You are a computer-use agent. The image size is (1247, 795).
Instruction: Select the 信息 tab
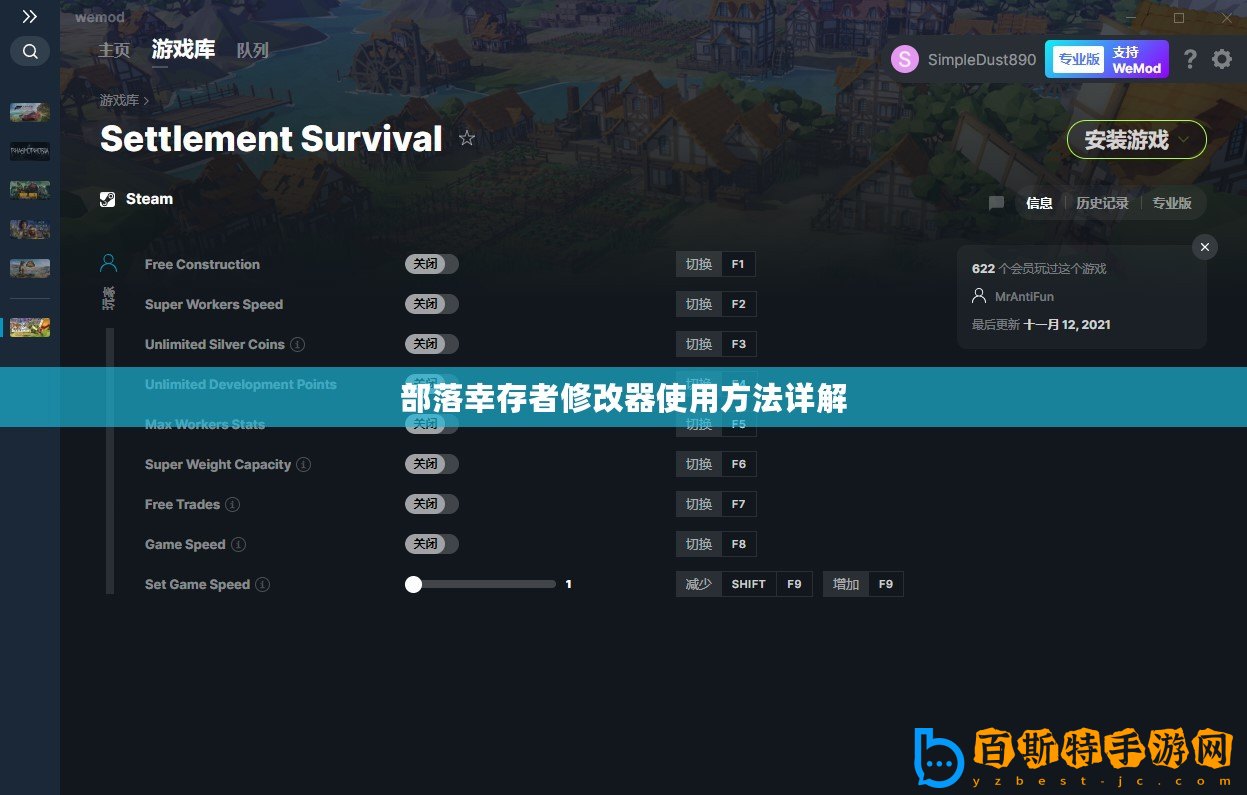(1039, 203)
